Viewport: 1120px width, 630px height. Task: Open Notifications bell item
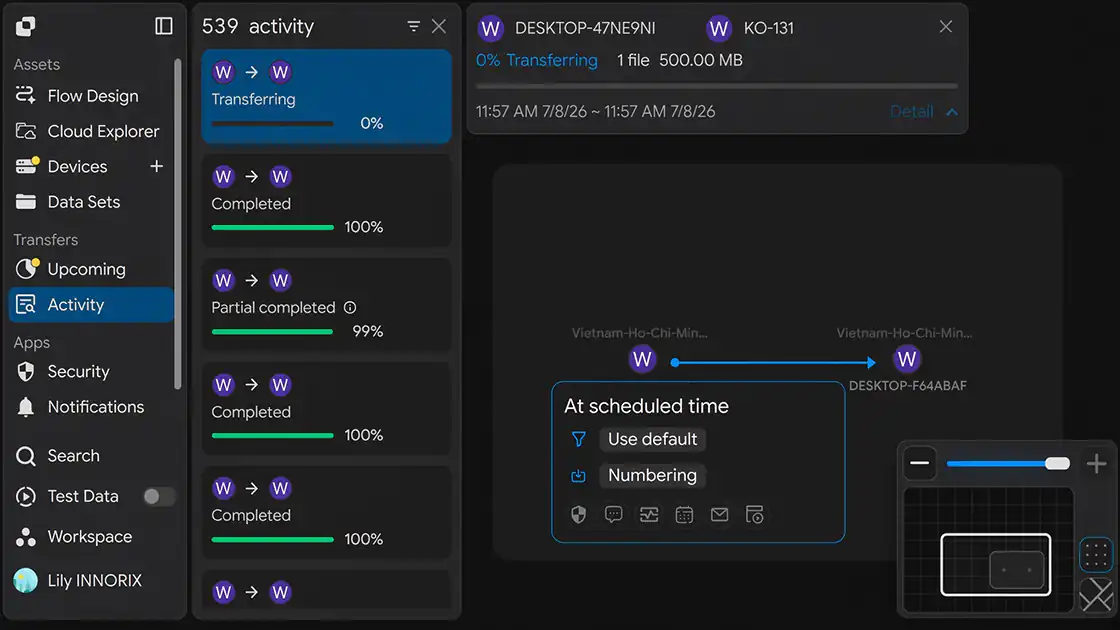coord(91,407)
